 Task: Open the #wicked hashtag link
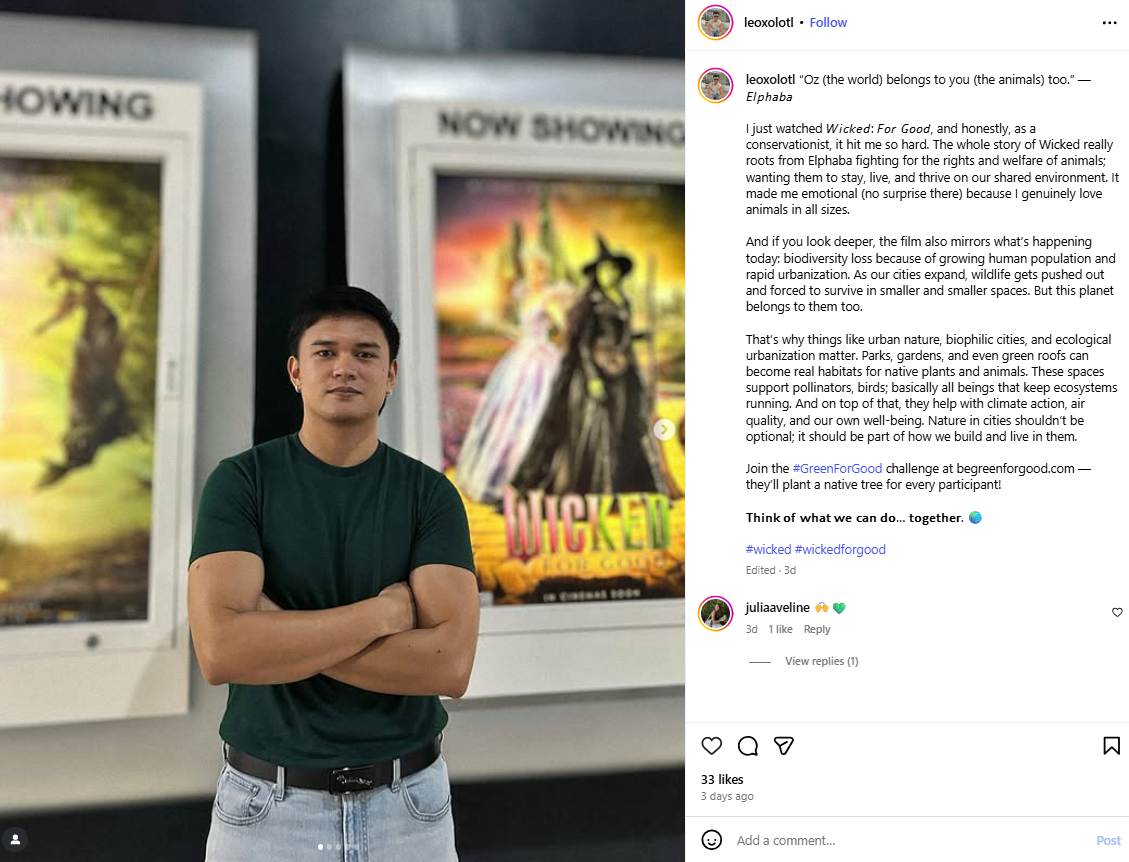pos(768,549)
